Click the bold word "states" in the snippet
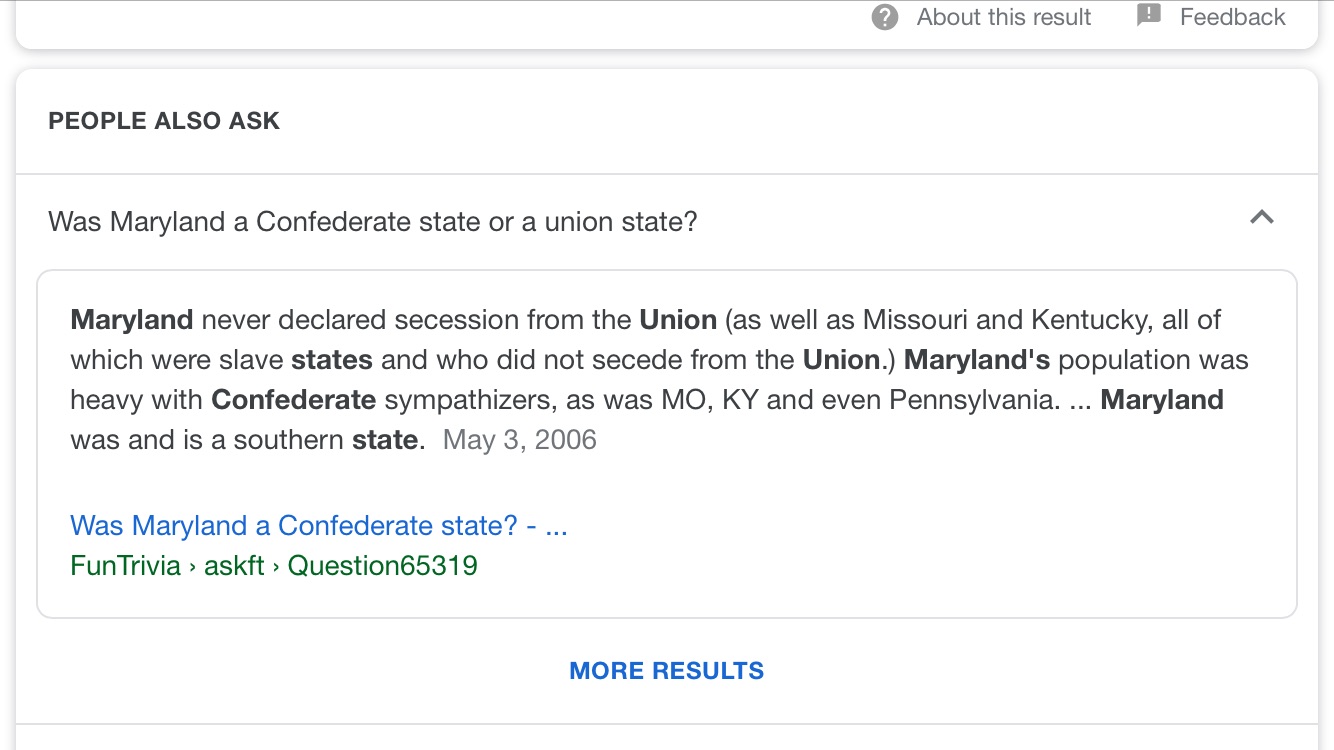This screenshot has height=750, width=1334. [332, 360]
